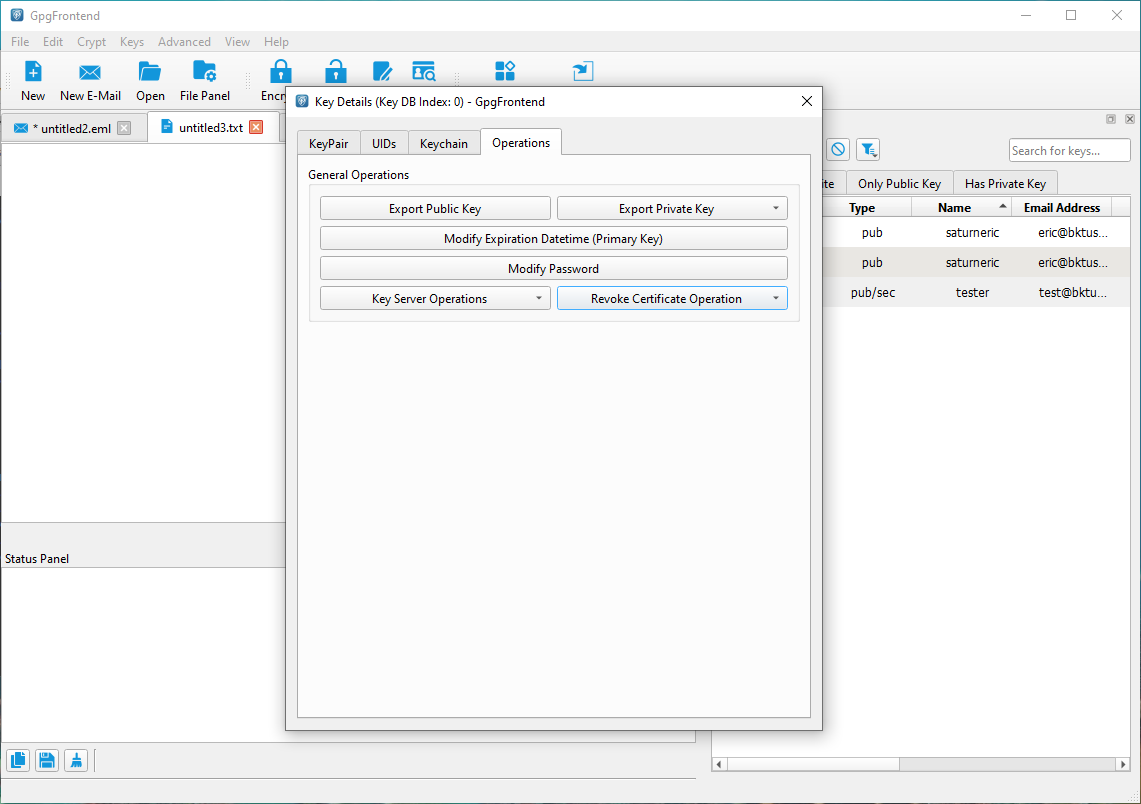Minimize the GpgFrontend window

click(1025, 15)
